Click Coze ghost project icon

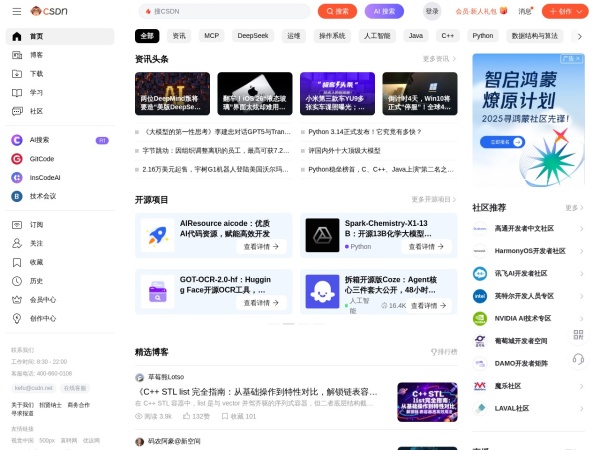coord(322,292)
